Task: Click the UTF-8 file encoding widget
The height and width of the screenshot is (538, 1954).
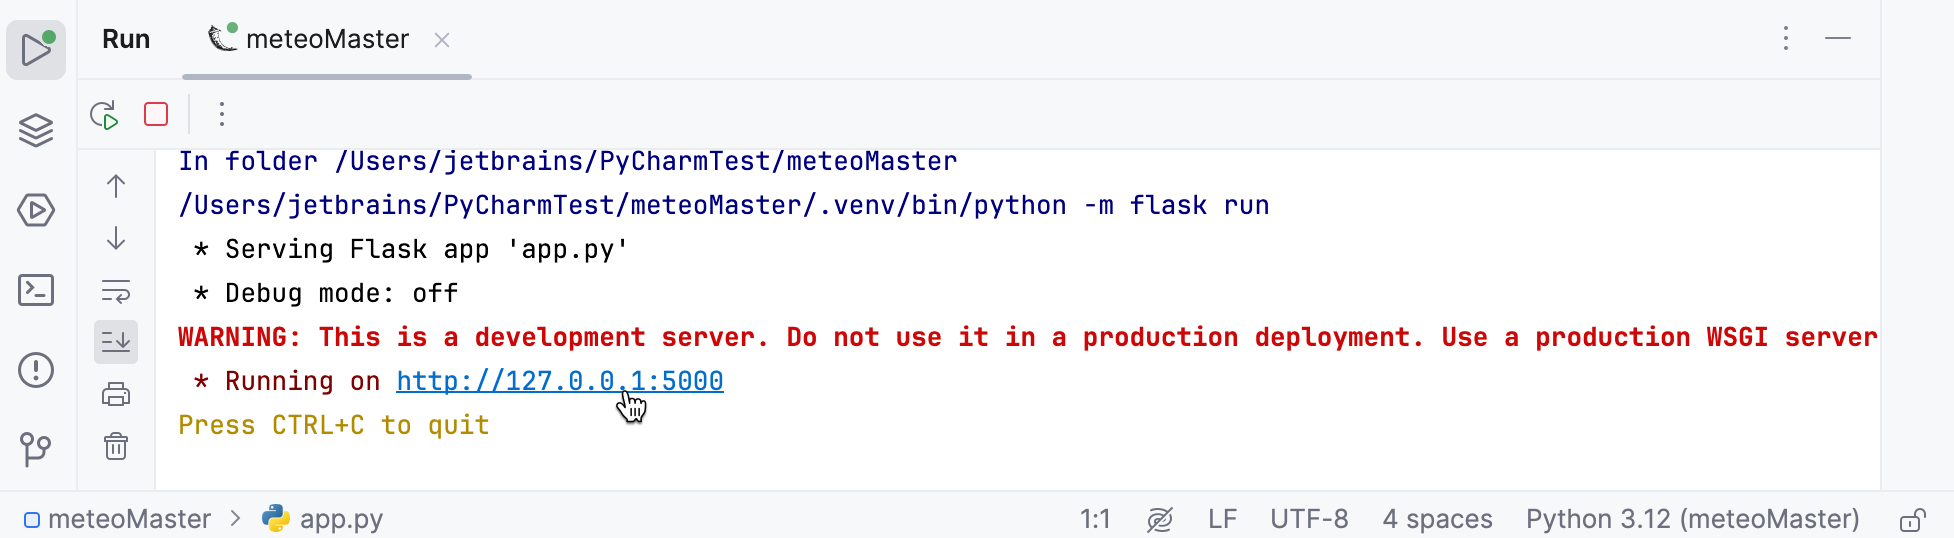Action: [x=1309, y=519]
